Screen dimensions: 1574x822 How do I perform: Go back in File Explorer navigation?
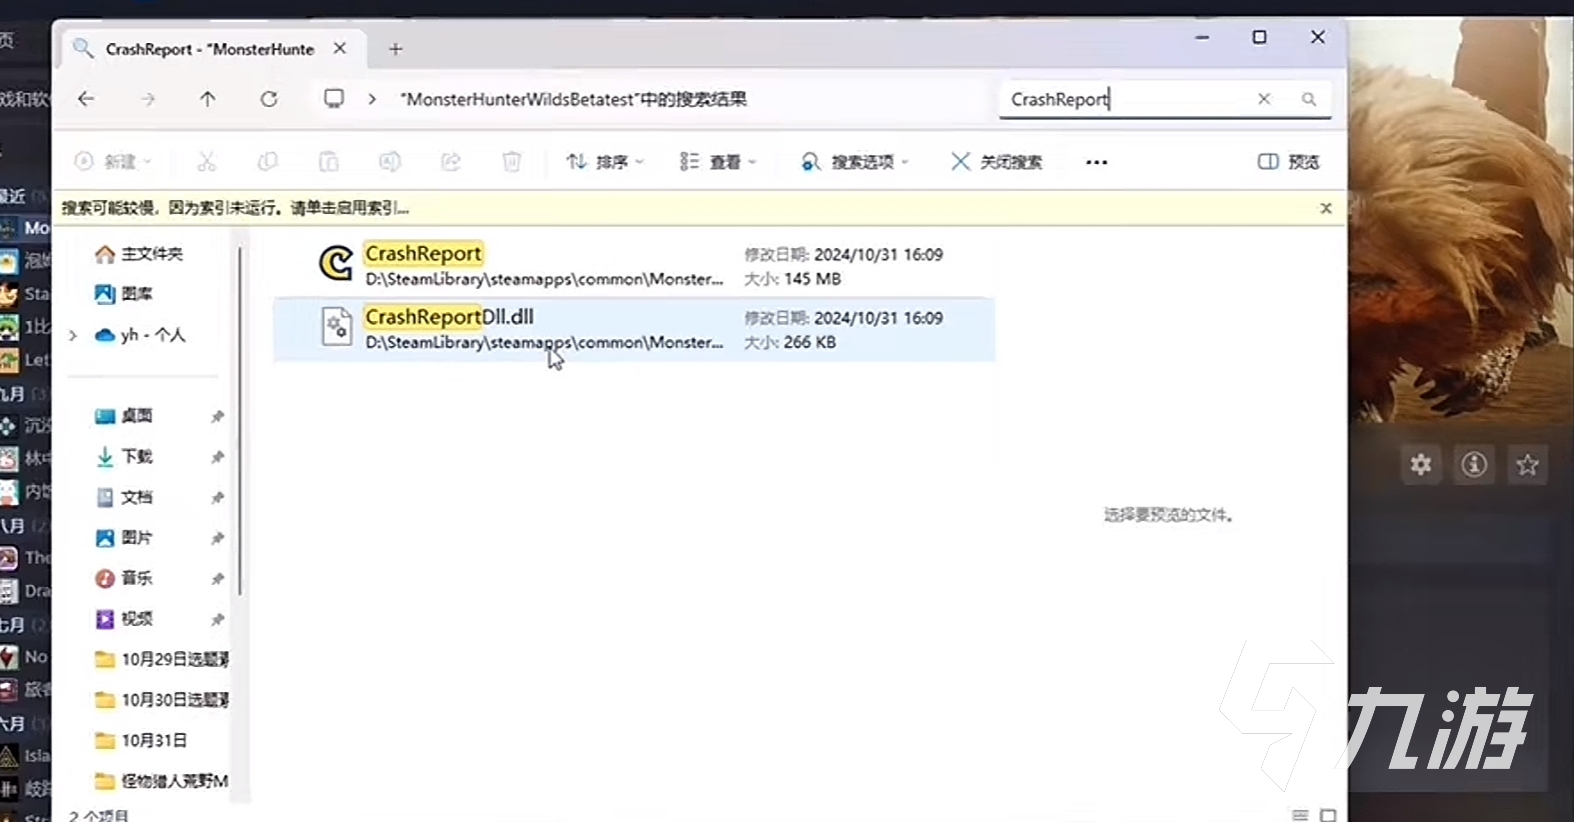86,99
